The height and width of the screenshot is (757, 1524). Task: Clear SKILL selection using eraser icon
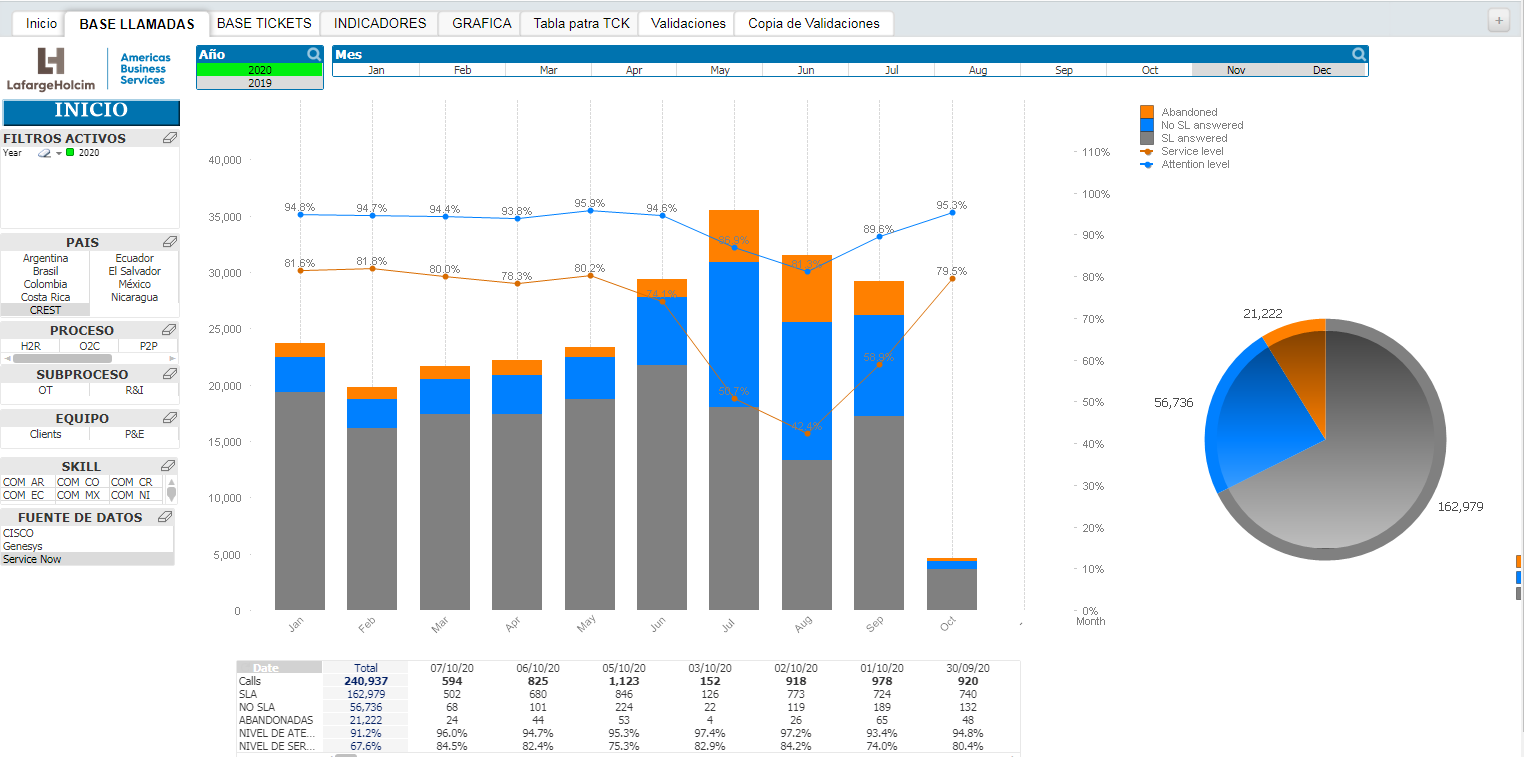(x=169, y=466)
